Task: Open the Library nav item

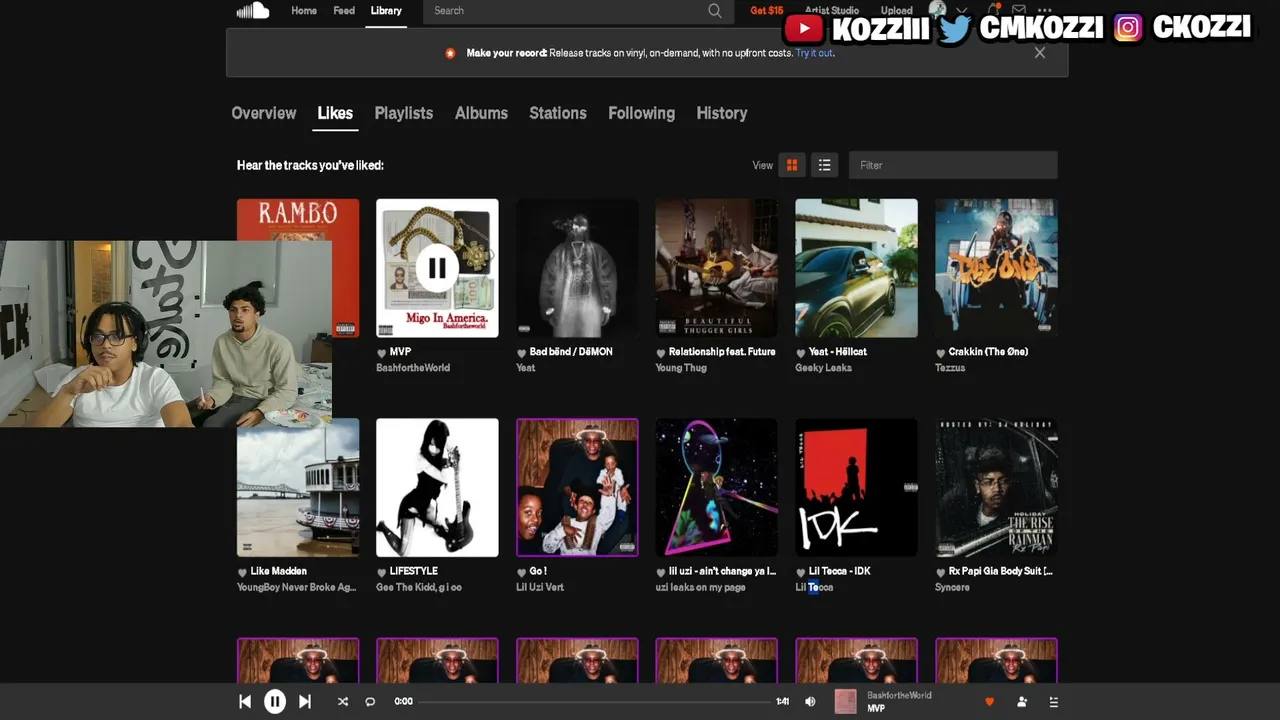Action: point(386,11)
